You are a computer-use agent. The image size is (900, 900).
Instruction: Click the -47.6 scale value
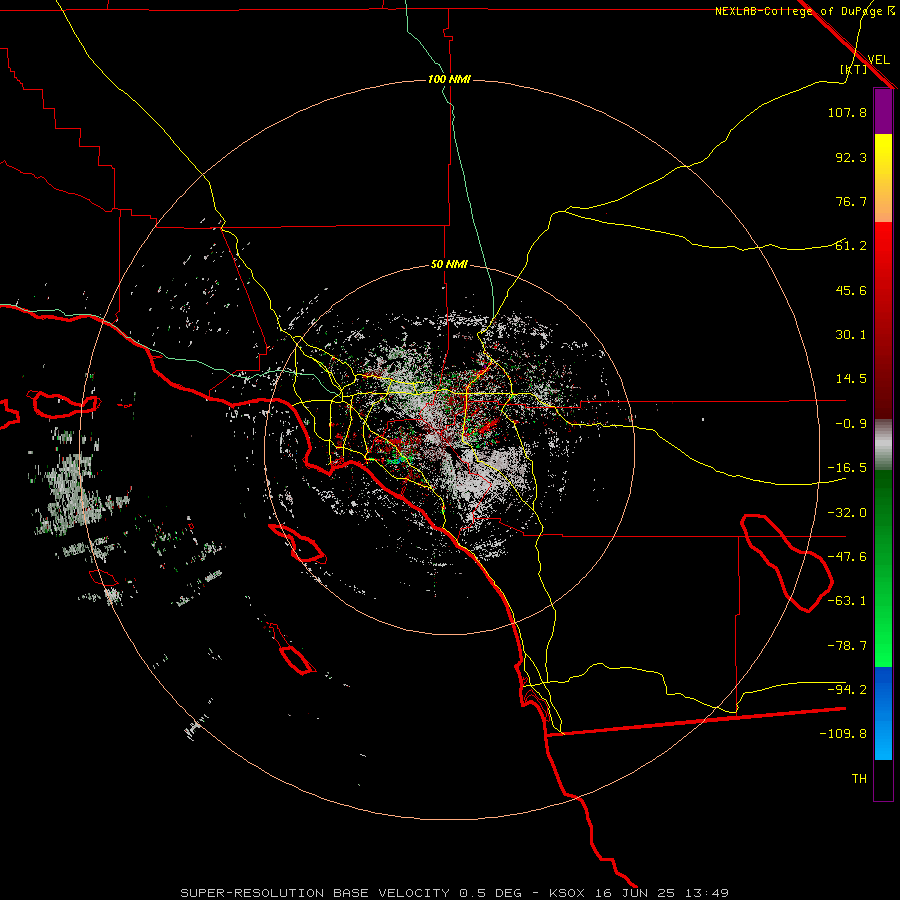pyautogui.click(x=847, y=557)
